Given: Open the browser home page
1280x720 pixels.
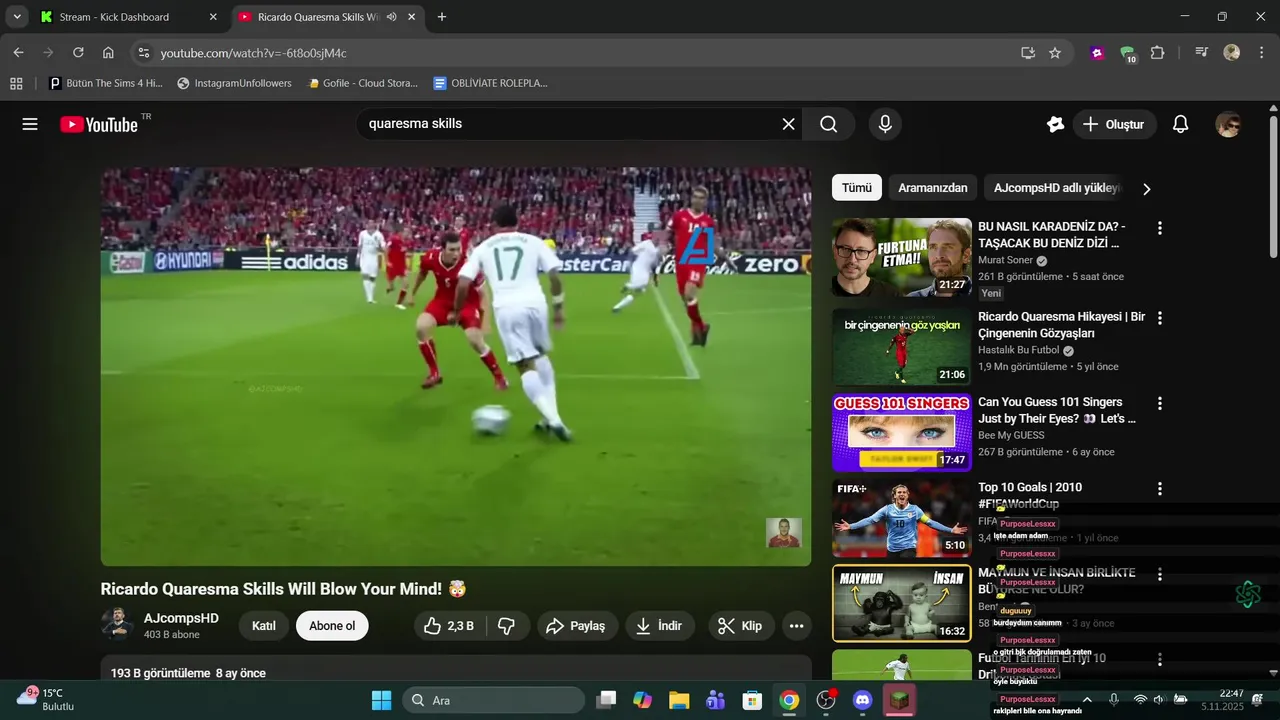Looking at the screenshot, I should [108, 53].
